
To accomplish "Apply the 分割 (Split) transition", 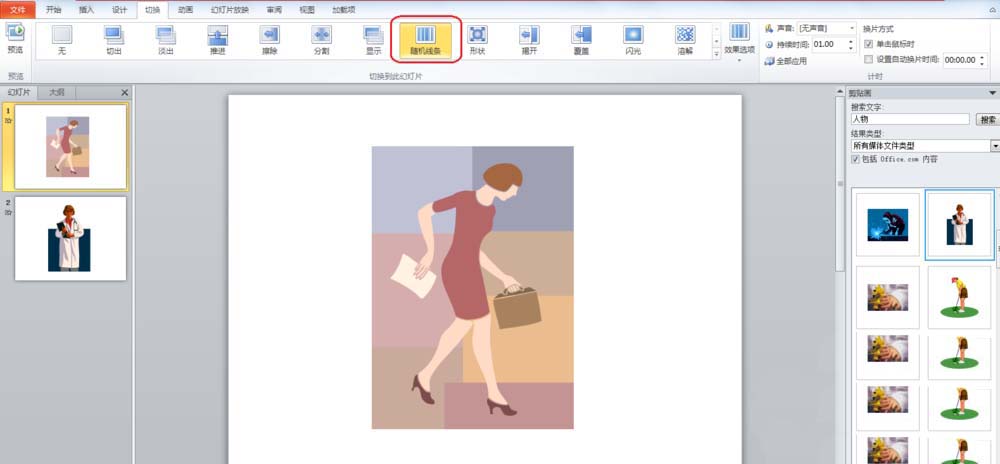I will (321, 40).
